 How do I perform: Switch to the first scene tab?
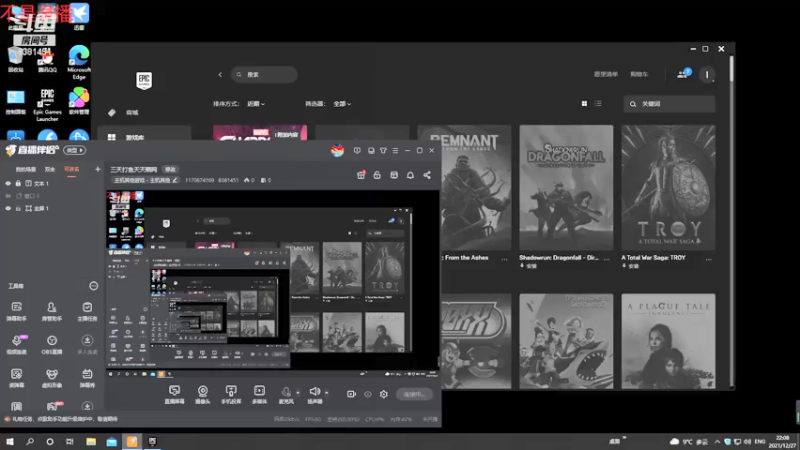26,169
